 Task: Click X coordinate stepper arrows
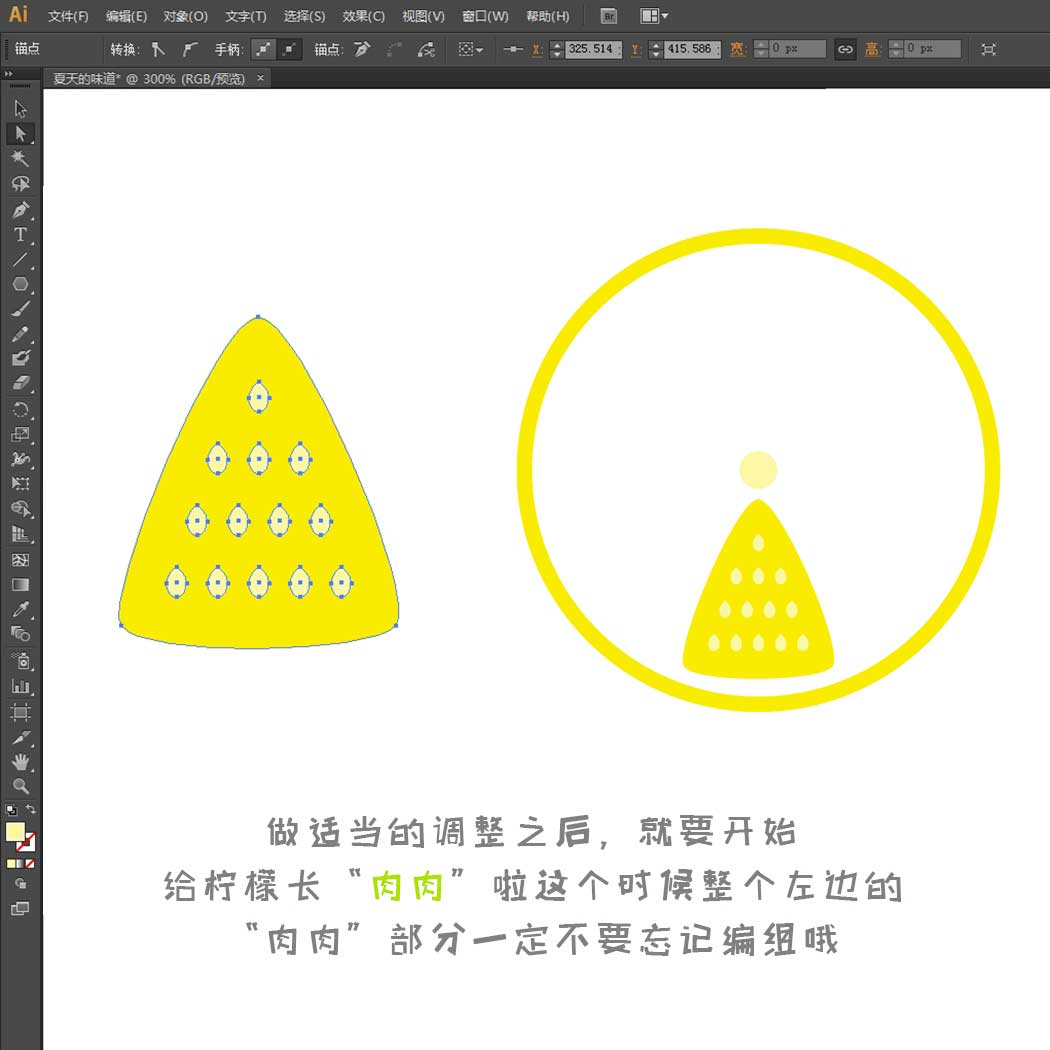click(556, 50)
